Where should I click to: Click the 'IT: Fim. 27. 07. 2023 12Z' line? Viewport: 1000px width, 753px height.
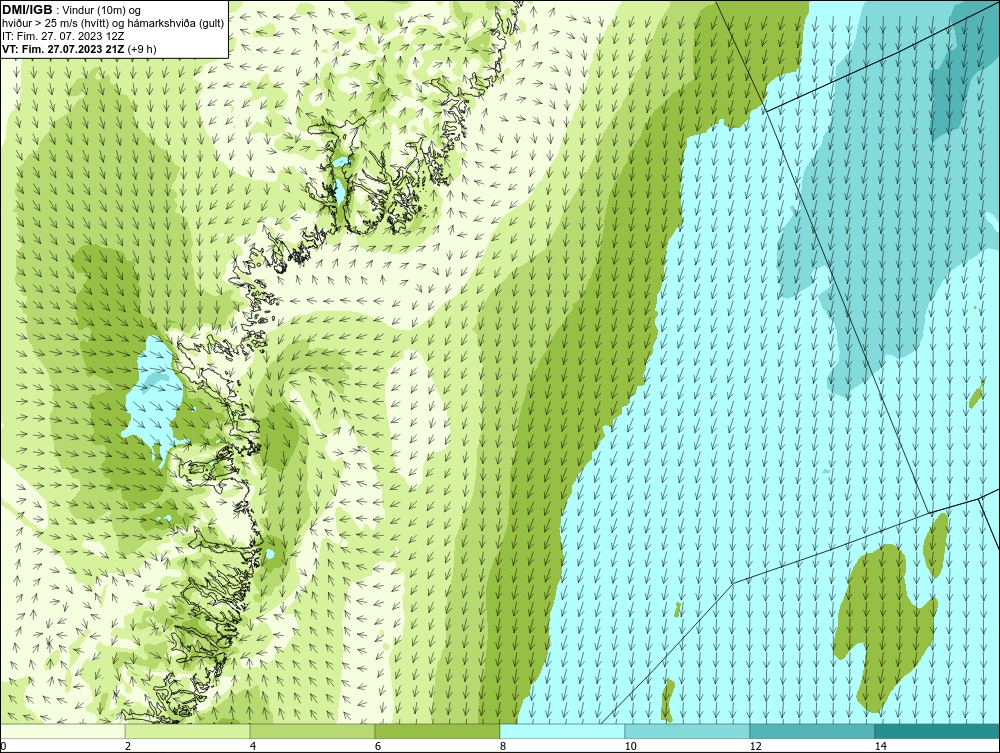(x=63, y=36)
